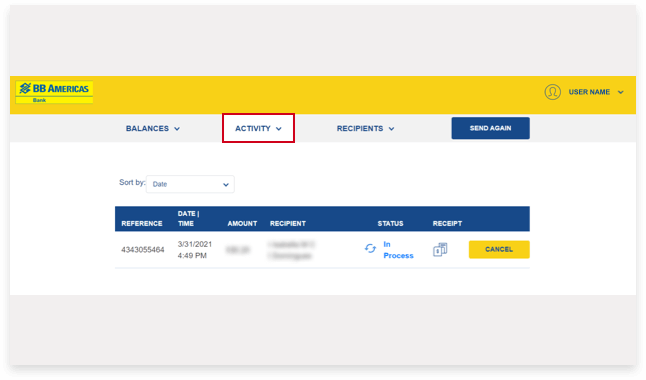Screen dimensions: 646x380
Task: Cancel the transaction 4343055464
Action: click(x=499, y=249)
